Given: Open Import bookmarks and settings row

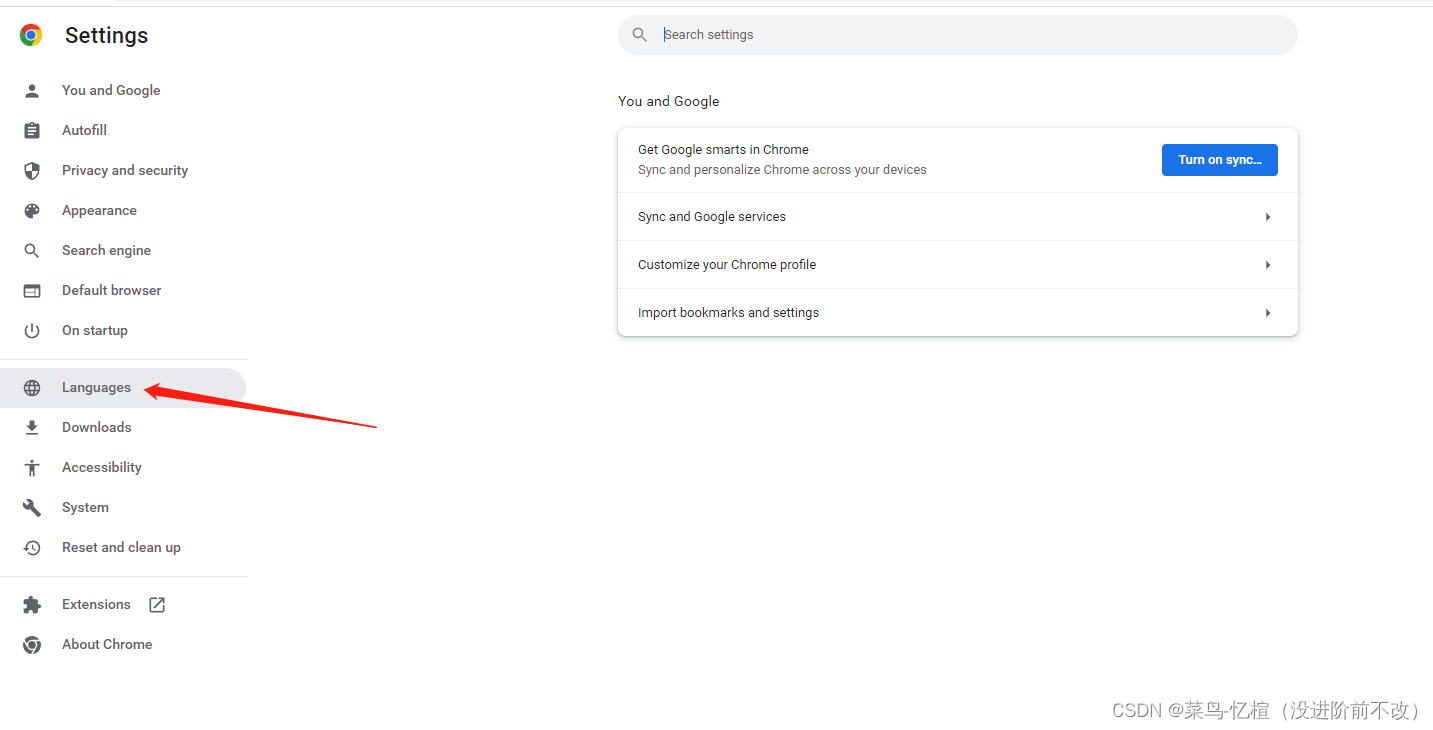Looking at the screenshot, I should point(958,313).
